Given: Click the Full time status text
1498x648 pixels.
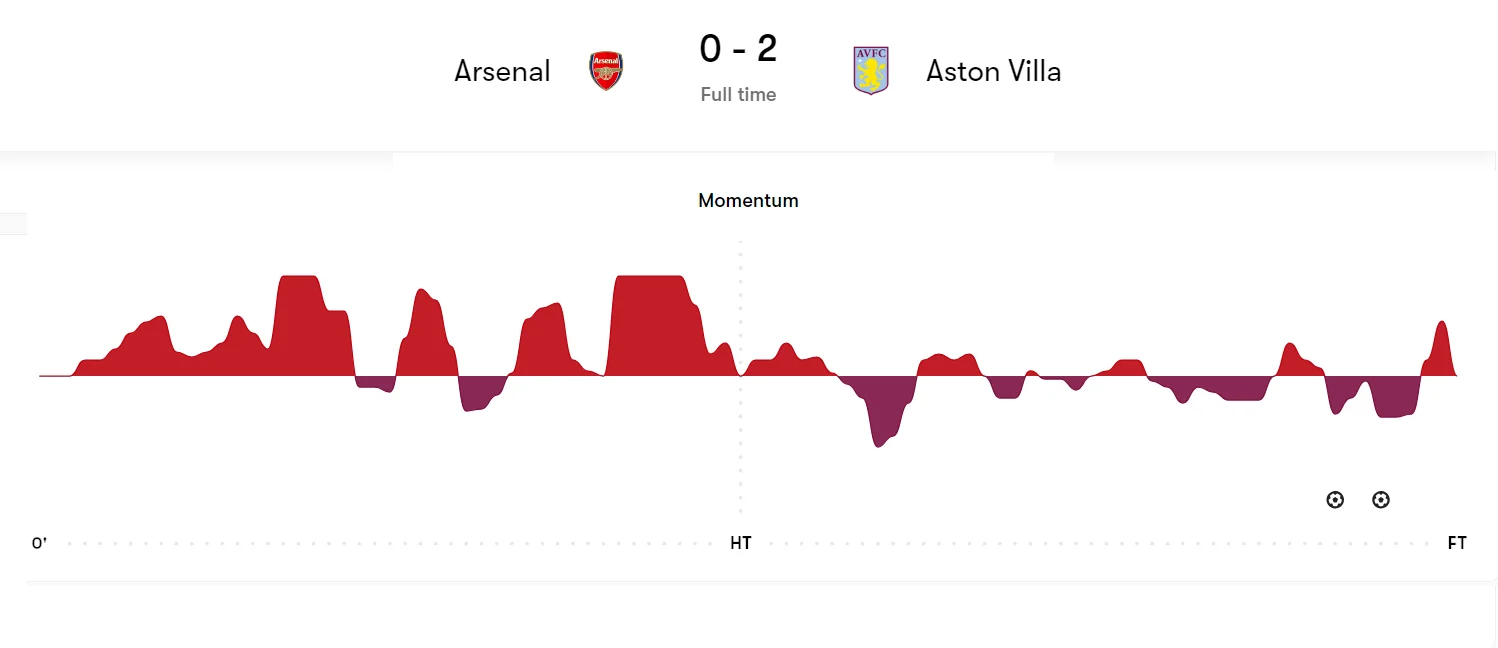Looking at the screenshot, I should 738,95.
